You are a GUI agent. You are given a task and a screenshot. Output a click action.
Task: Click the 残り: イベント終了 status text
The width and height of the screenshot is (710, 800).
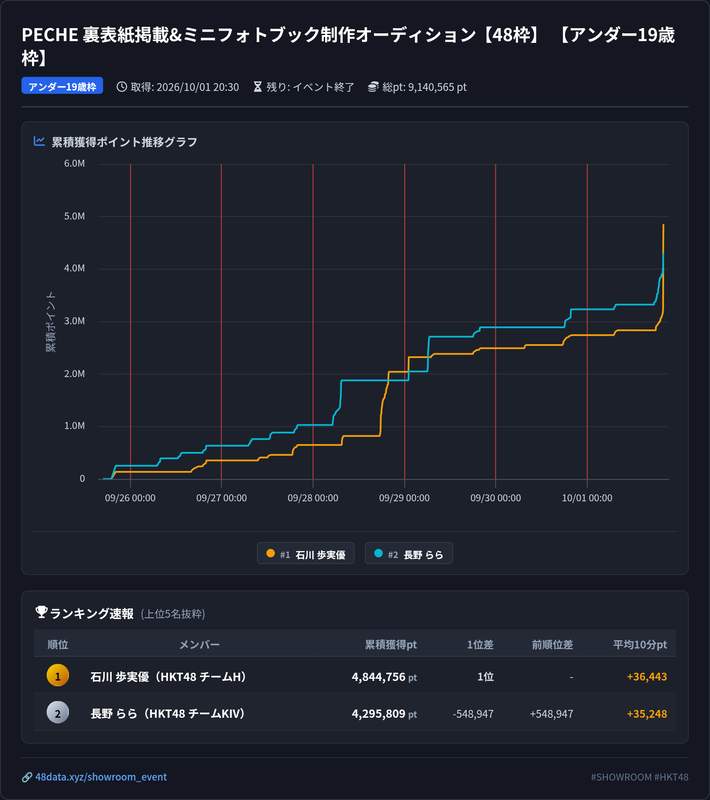tap(310, 87)
